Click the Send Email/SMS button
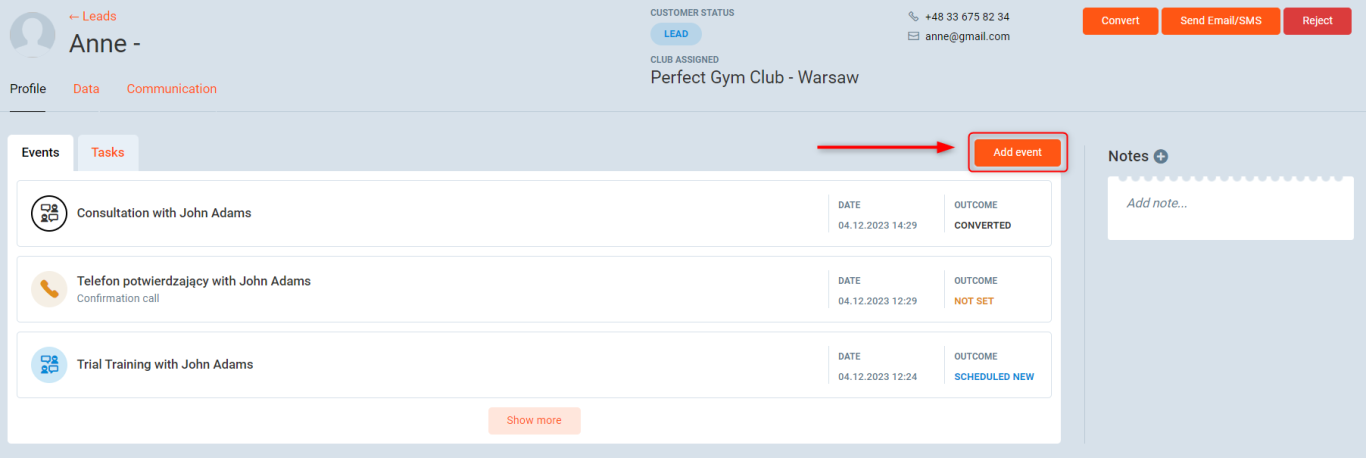The height and width of the screenshot is (458, 1366). coord(1221,21)
